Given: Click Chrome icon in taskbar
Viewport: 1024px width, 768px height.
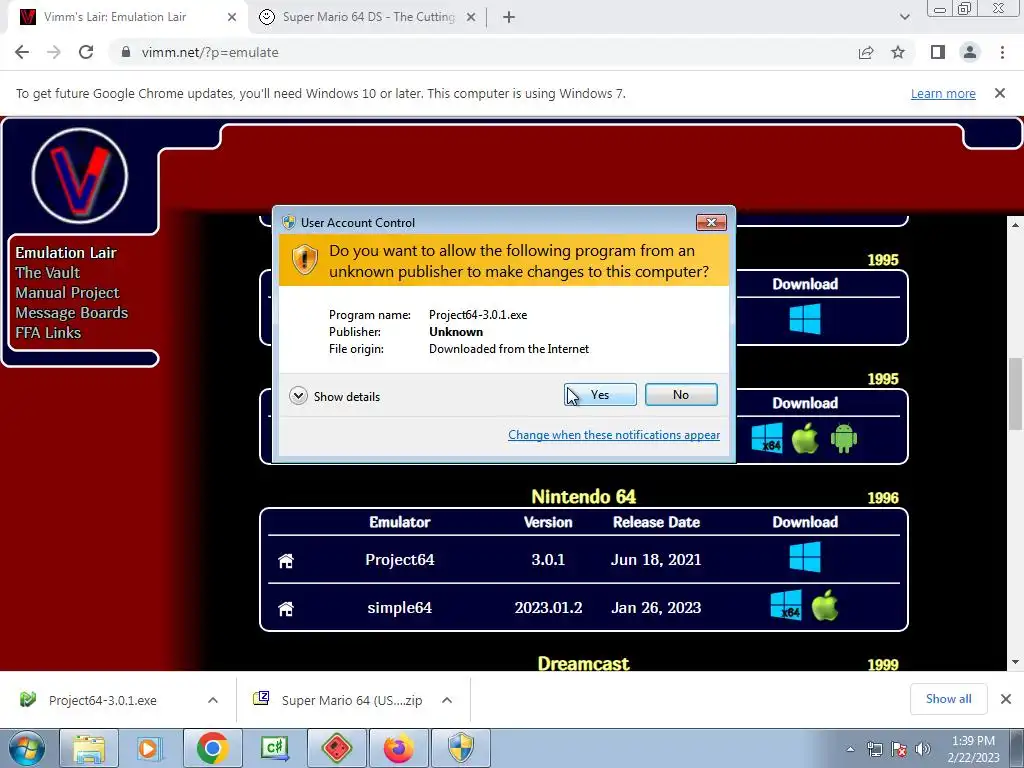Looking at the screenshot, I should click(212, 748).
